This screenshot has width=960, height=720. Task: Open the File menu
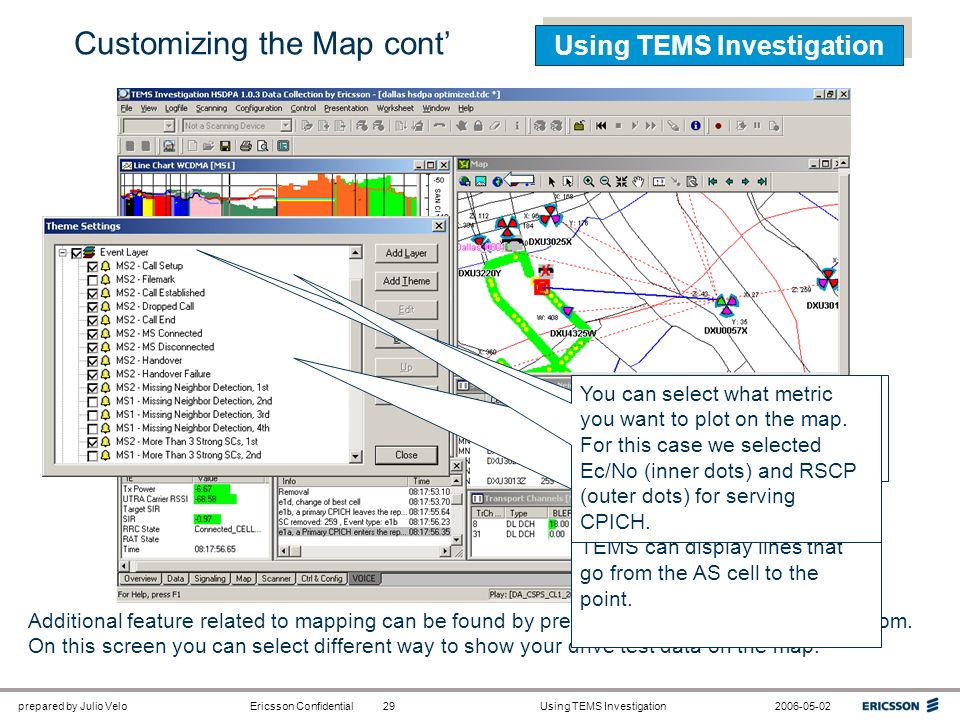coord(126,108)
